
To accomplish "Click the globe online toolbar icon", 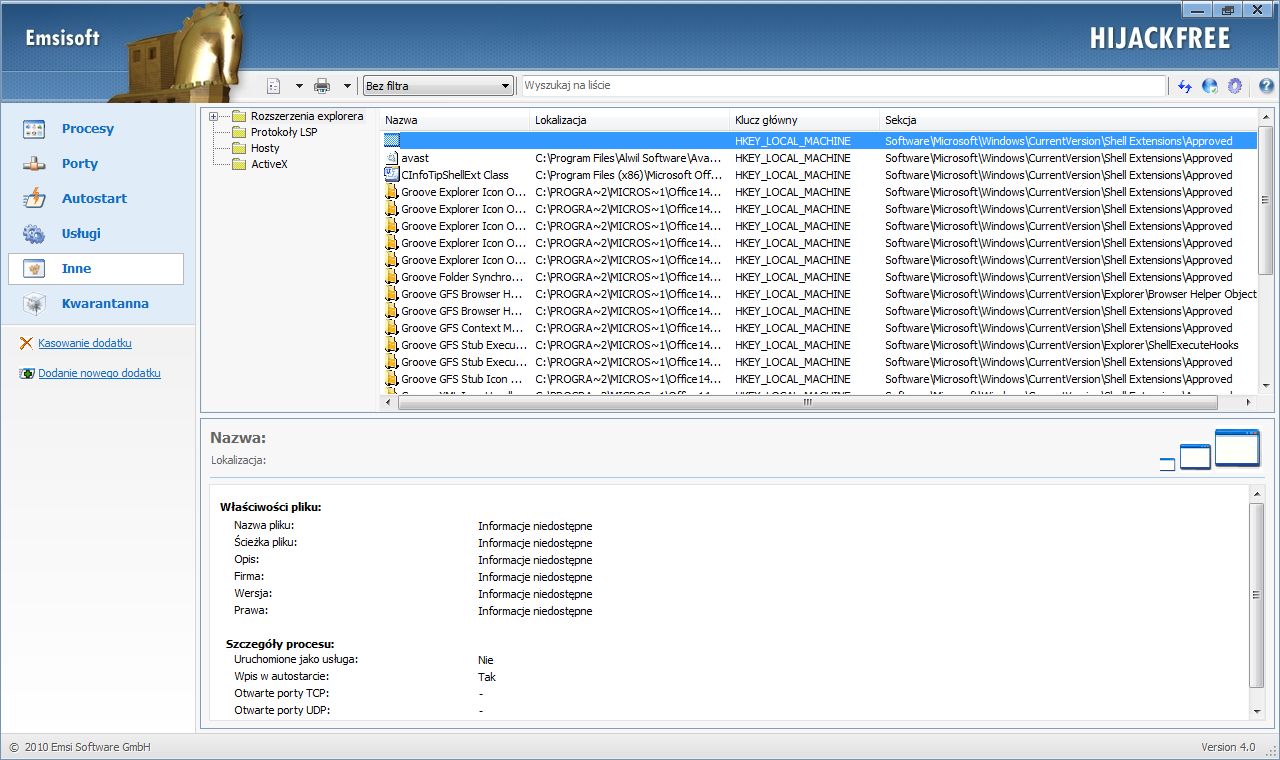I will pos(1210,86).
